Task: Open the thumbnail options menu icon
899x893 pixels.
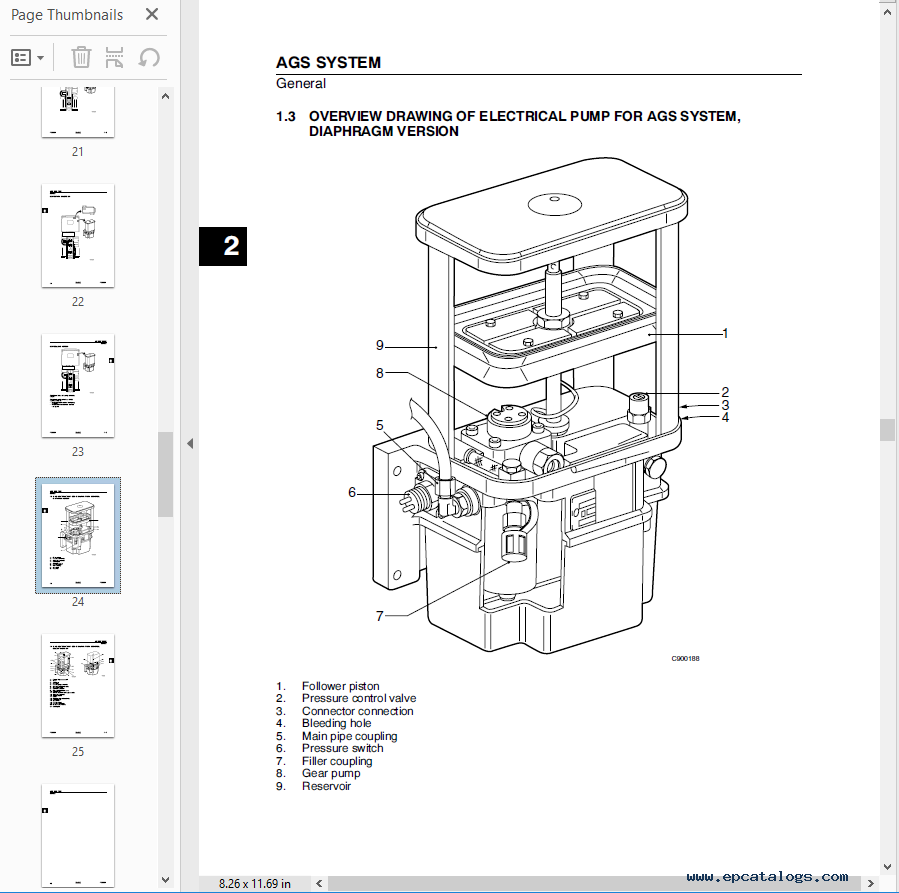Action: (x=21, y=58)
